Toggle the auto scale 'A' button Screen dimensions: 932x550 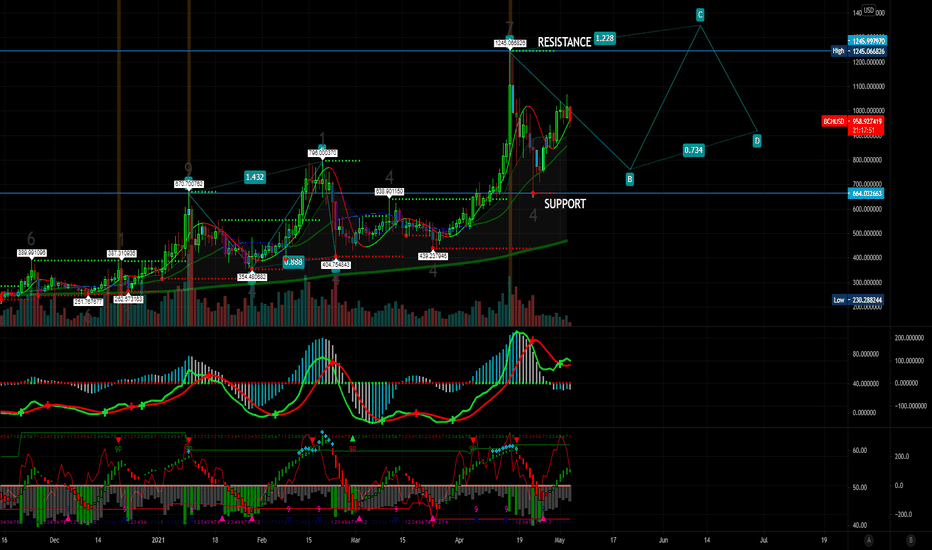[x=869, y=540]
